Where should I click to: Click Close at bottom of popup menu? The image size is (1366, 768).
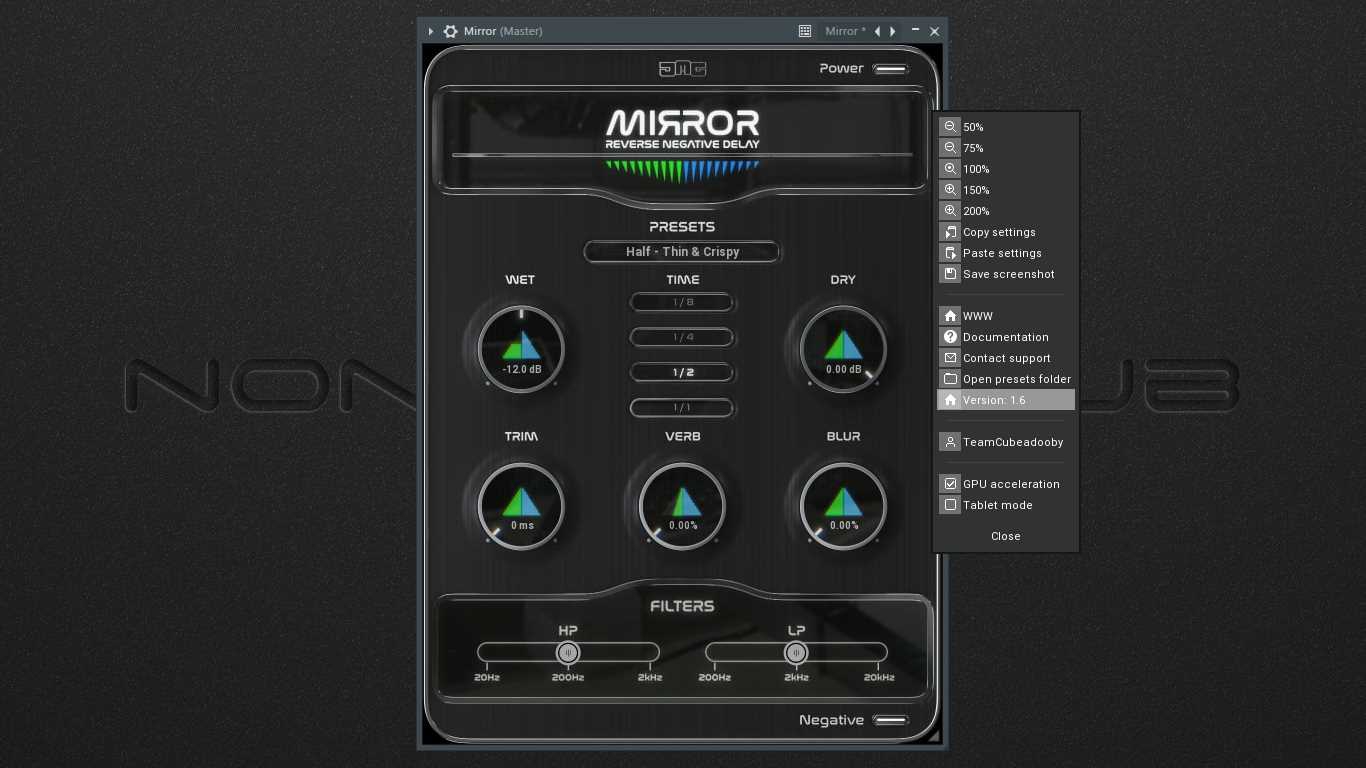pyautogui.click(x=1006, y=536)
